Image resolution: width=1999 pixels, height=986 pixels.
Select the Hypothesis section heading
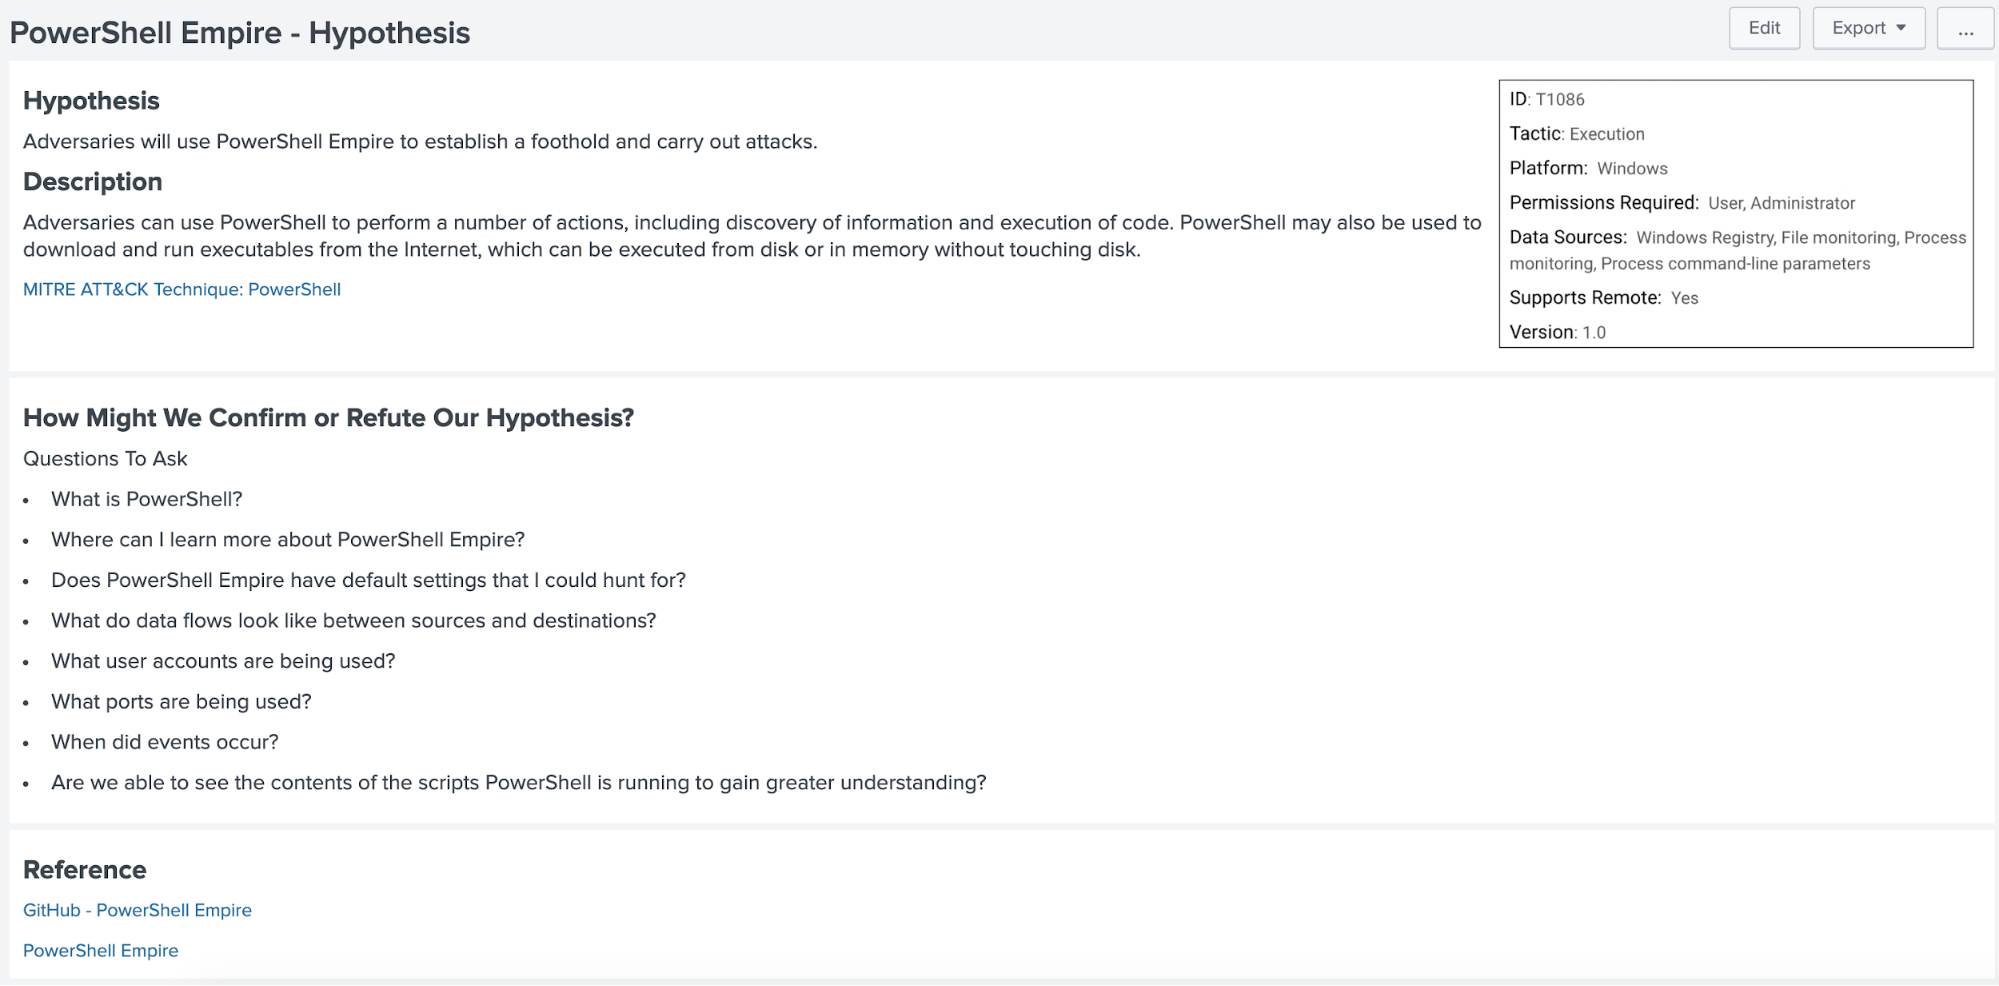[91, 101]
